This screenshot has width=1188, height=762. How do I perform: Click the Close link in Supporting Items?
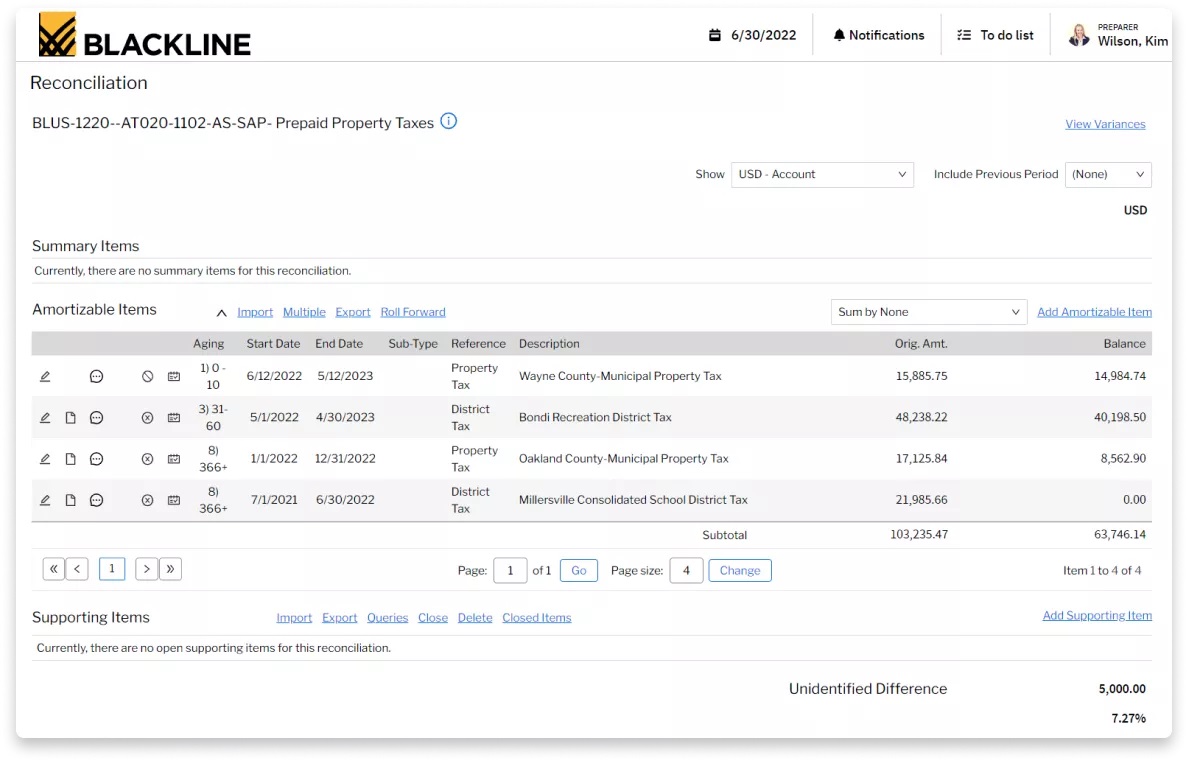coord(433,618)
